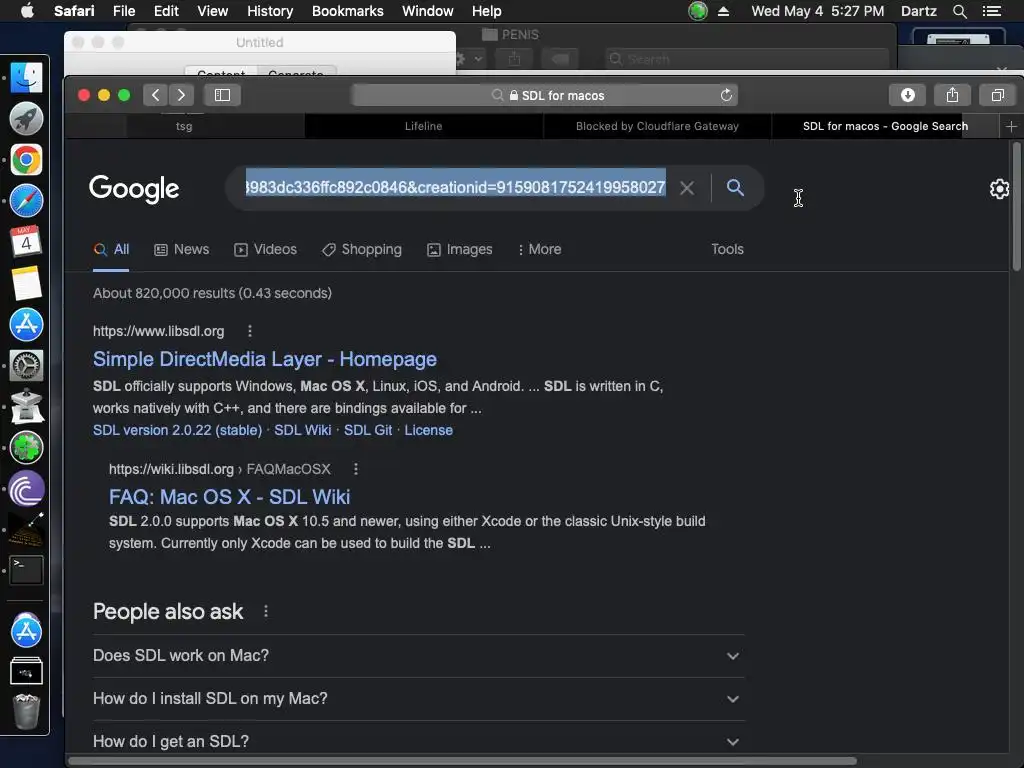Select the Images results tab
Viewport: 1024px width, 768px height.
(x=460, y=249)
